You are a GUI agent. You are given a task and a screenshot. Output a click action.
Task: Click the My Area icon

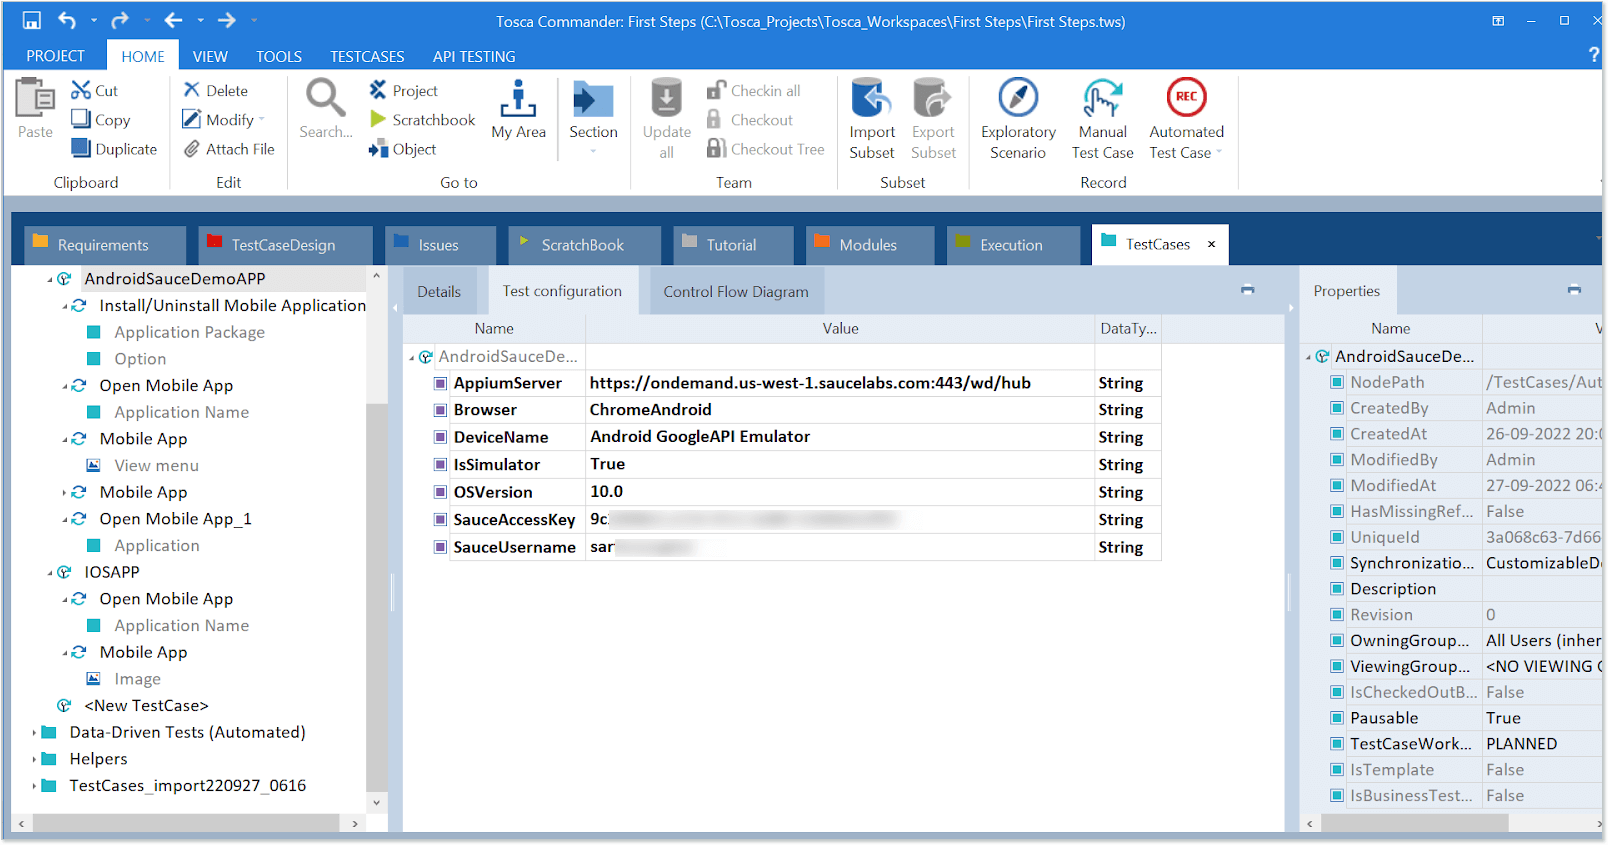pyautogui.click(x=518, y=99)
